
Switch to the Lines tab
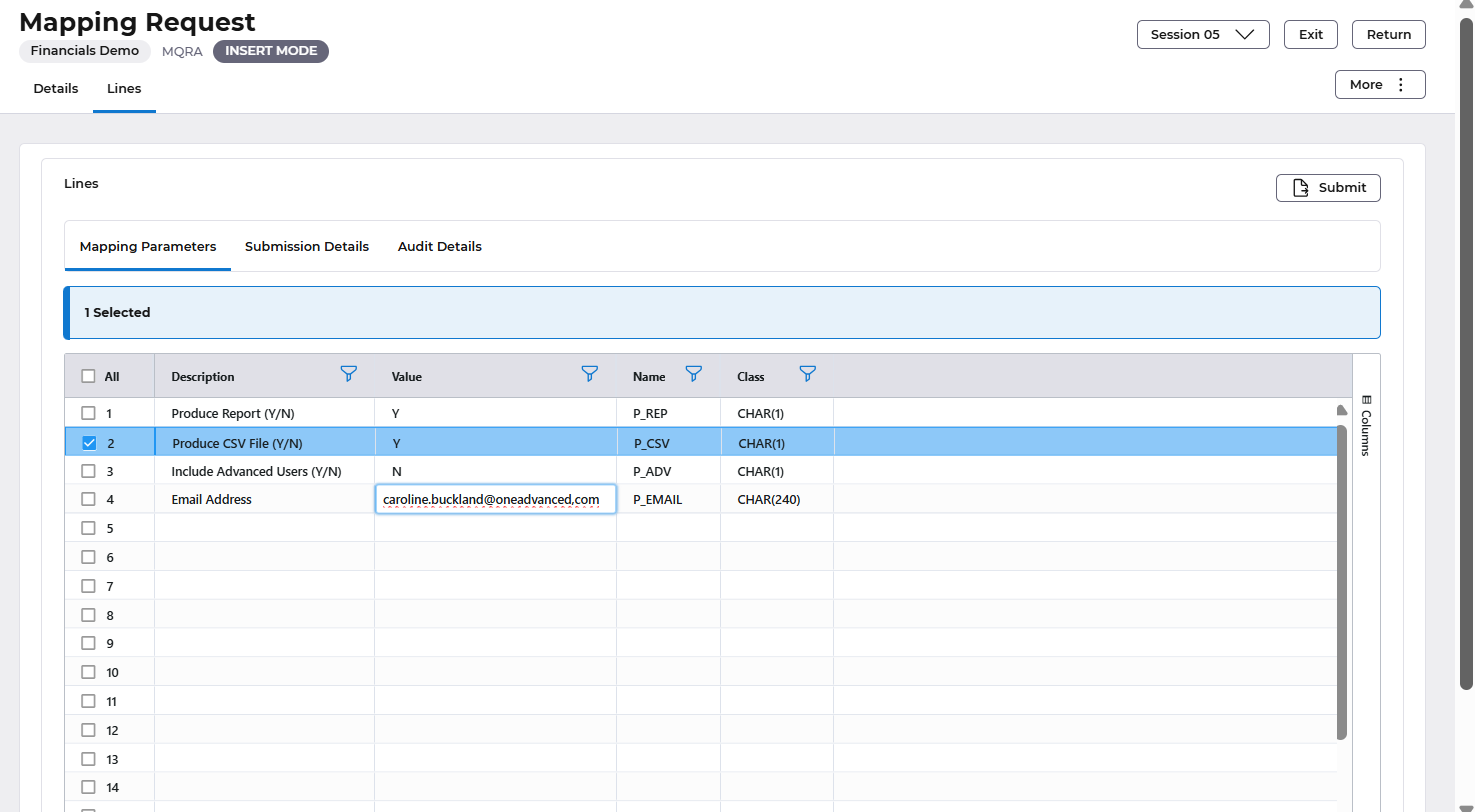[x=124, y=89]
